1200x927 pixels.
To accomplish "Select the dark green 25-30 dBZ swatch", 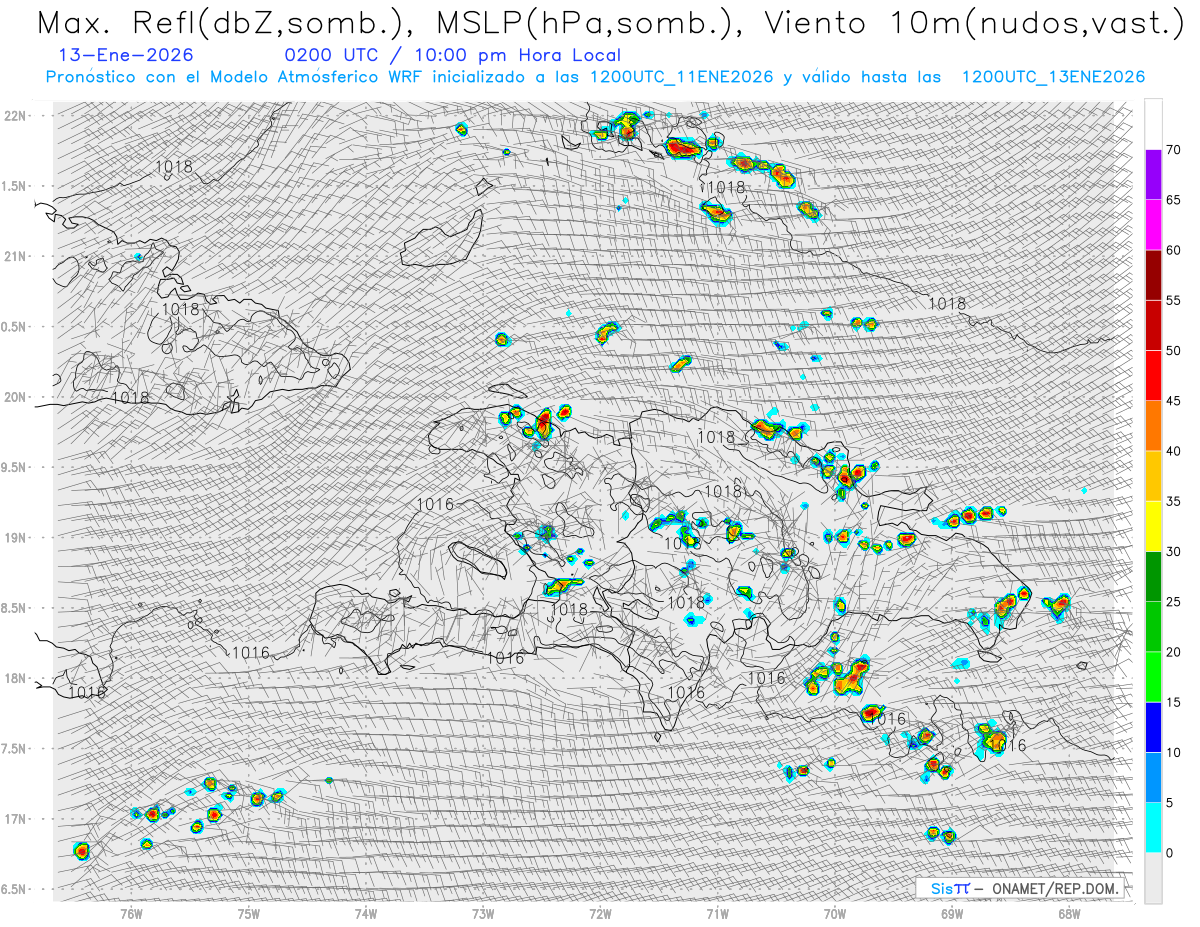I will [1153, 576].
